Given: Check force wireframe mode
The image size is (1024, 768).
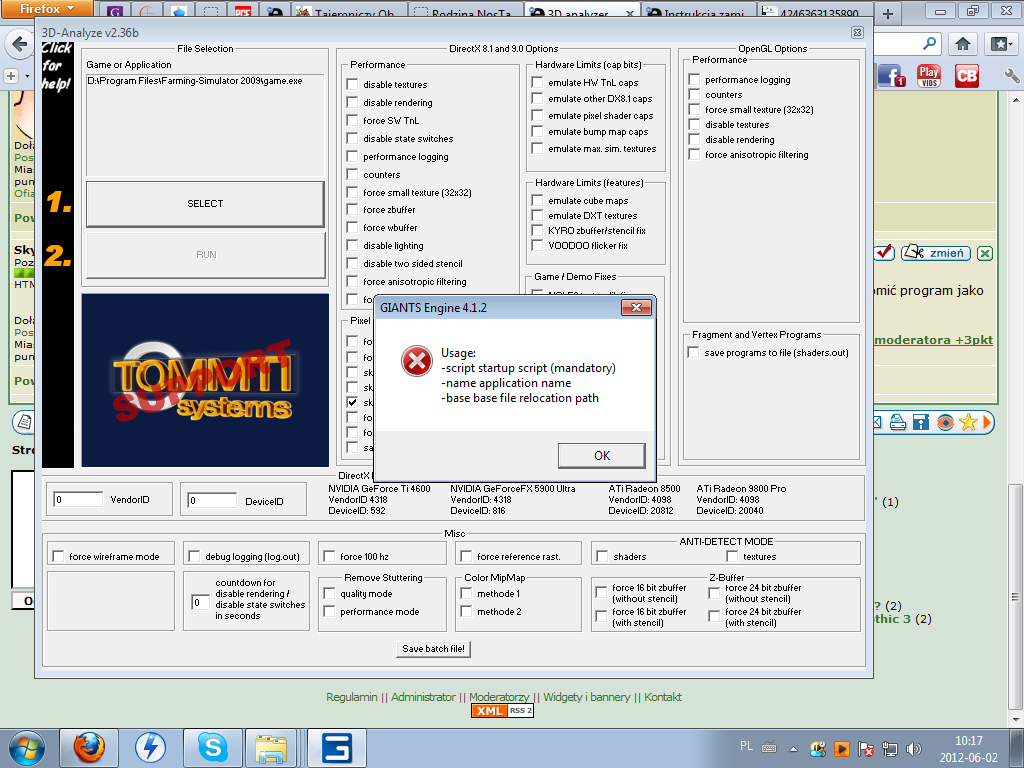Looking at the screenshot, I should 58,556.
